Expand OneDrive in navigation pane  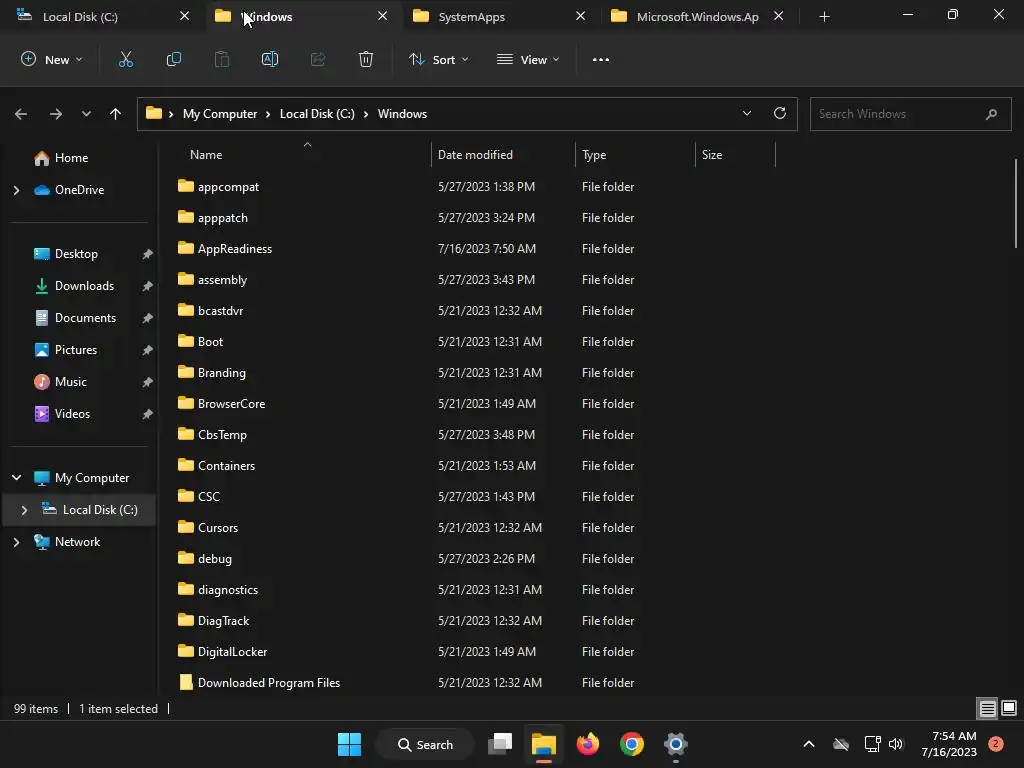[17, 190]
